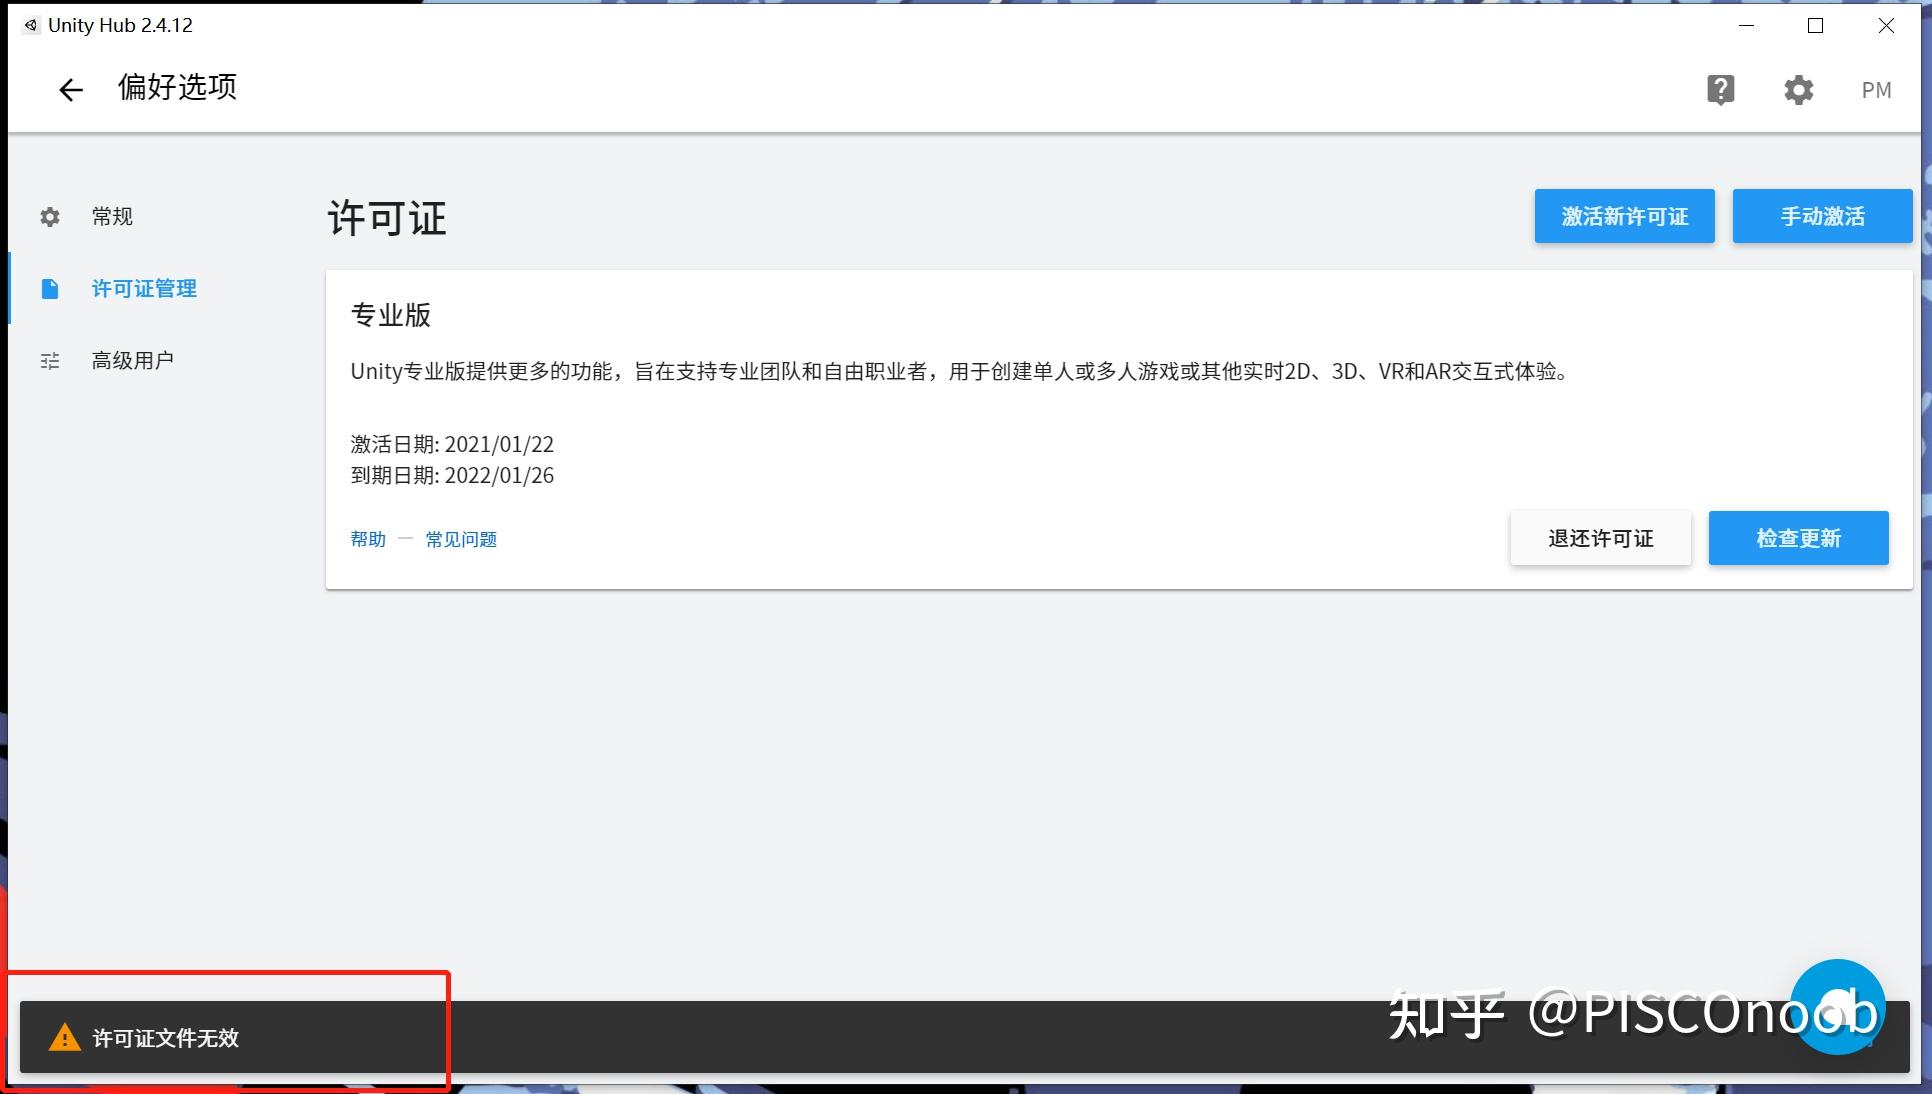Open the PM account menu
This screenshot has height=1094, width=1932.
click(1876, 90)
